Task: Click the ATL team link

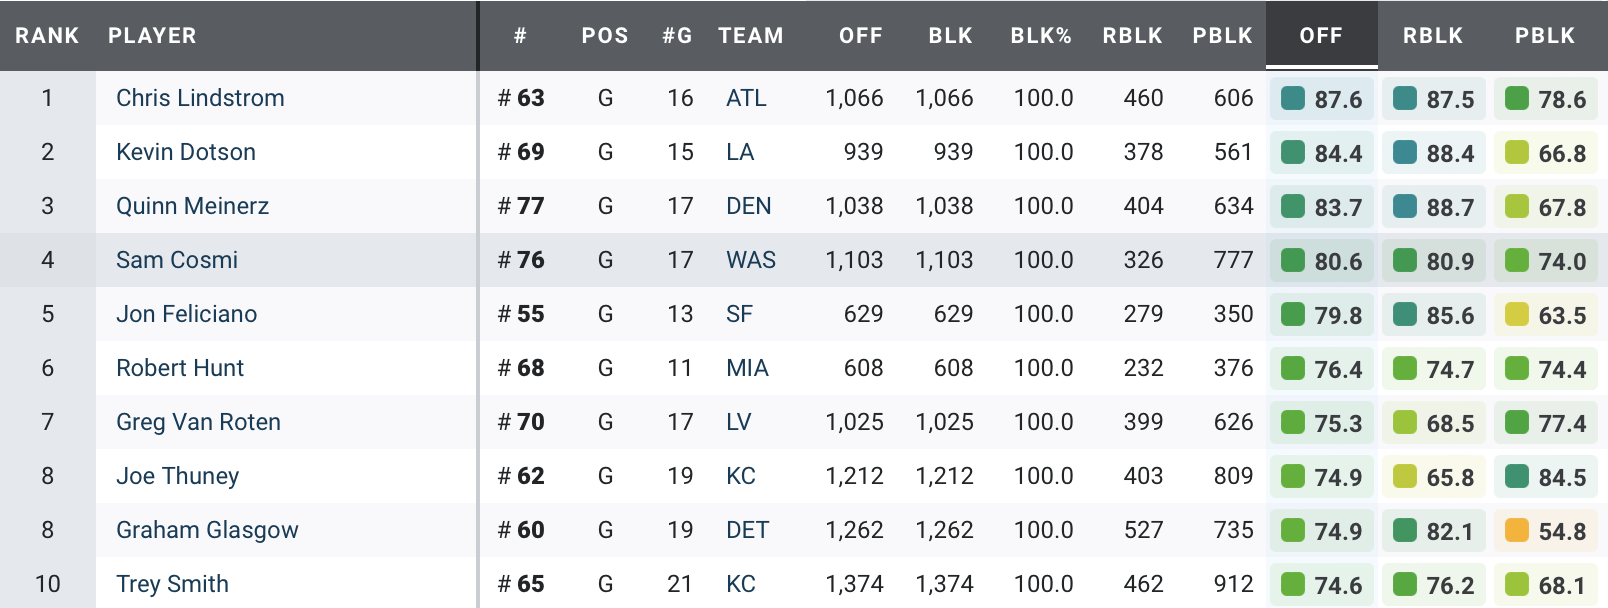Action: point(746,98)
